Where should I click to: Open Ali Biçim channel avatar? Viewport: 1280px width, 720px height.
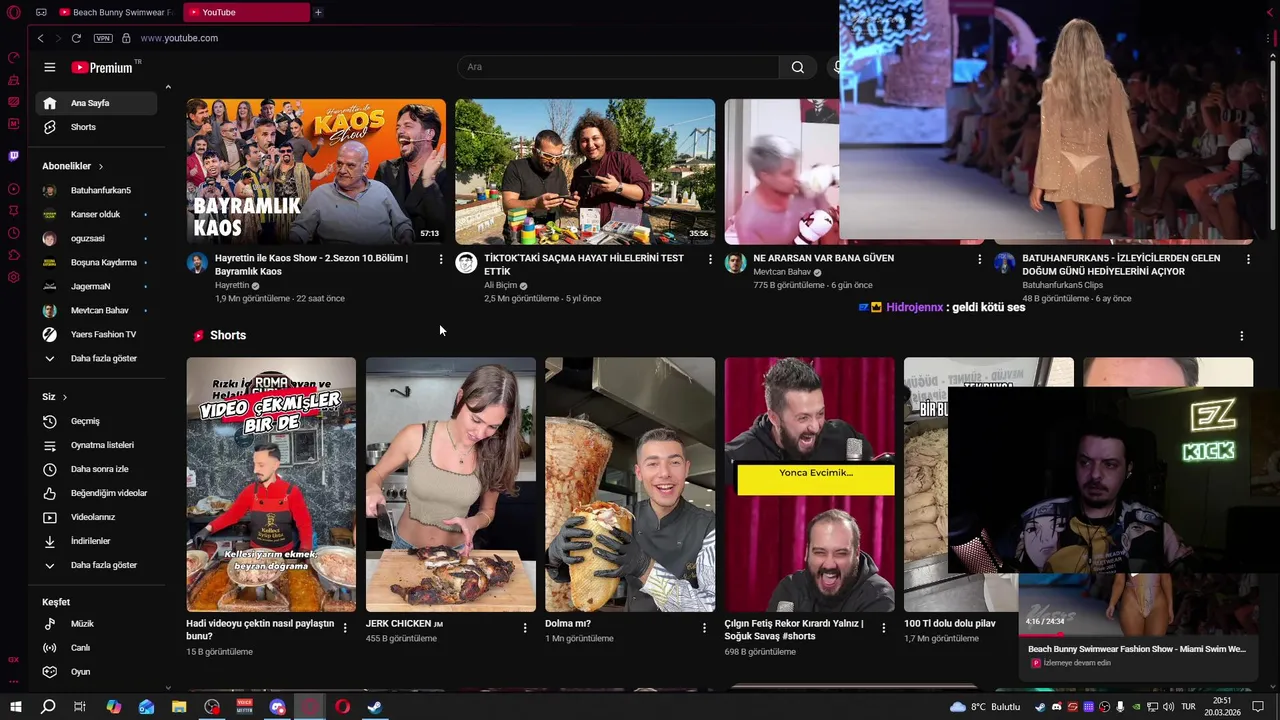click(x=466, y=263)
